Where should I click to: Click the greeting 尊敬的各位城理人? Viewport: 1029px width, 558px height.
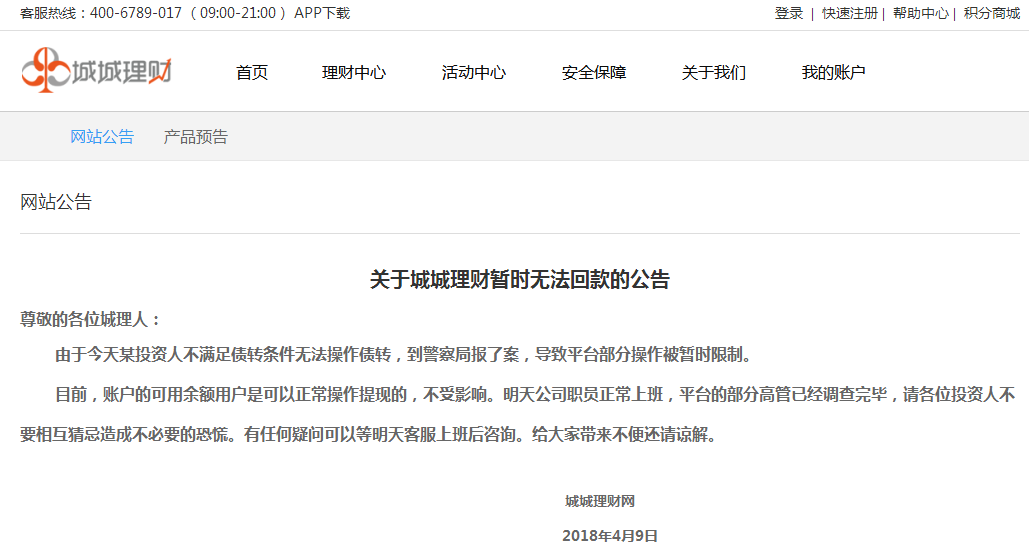(91, 320)
